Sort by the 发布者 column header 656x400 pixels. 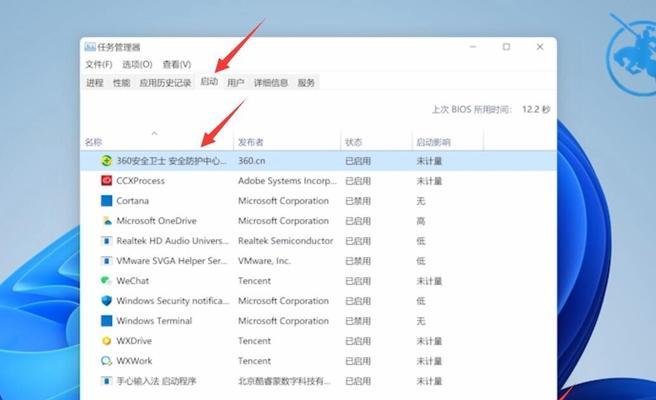coord(251,142)
